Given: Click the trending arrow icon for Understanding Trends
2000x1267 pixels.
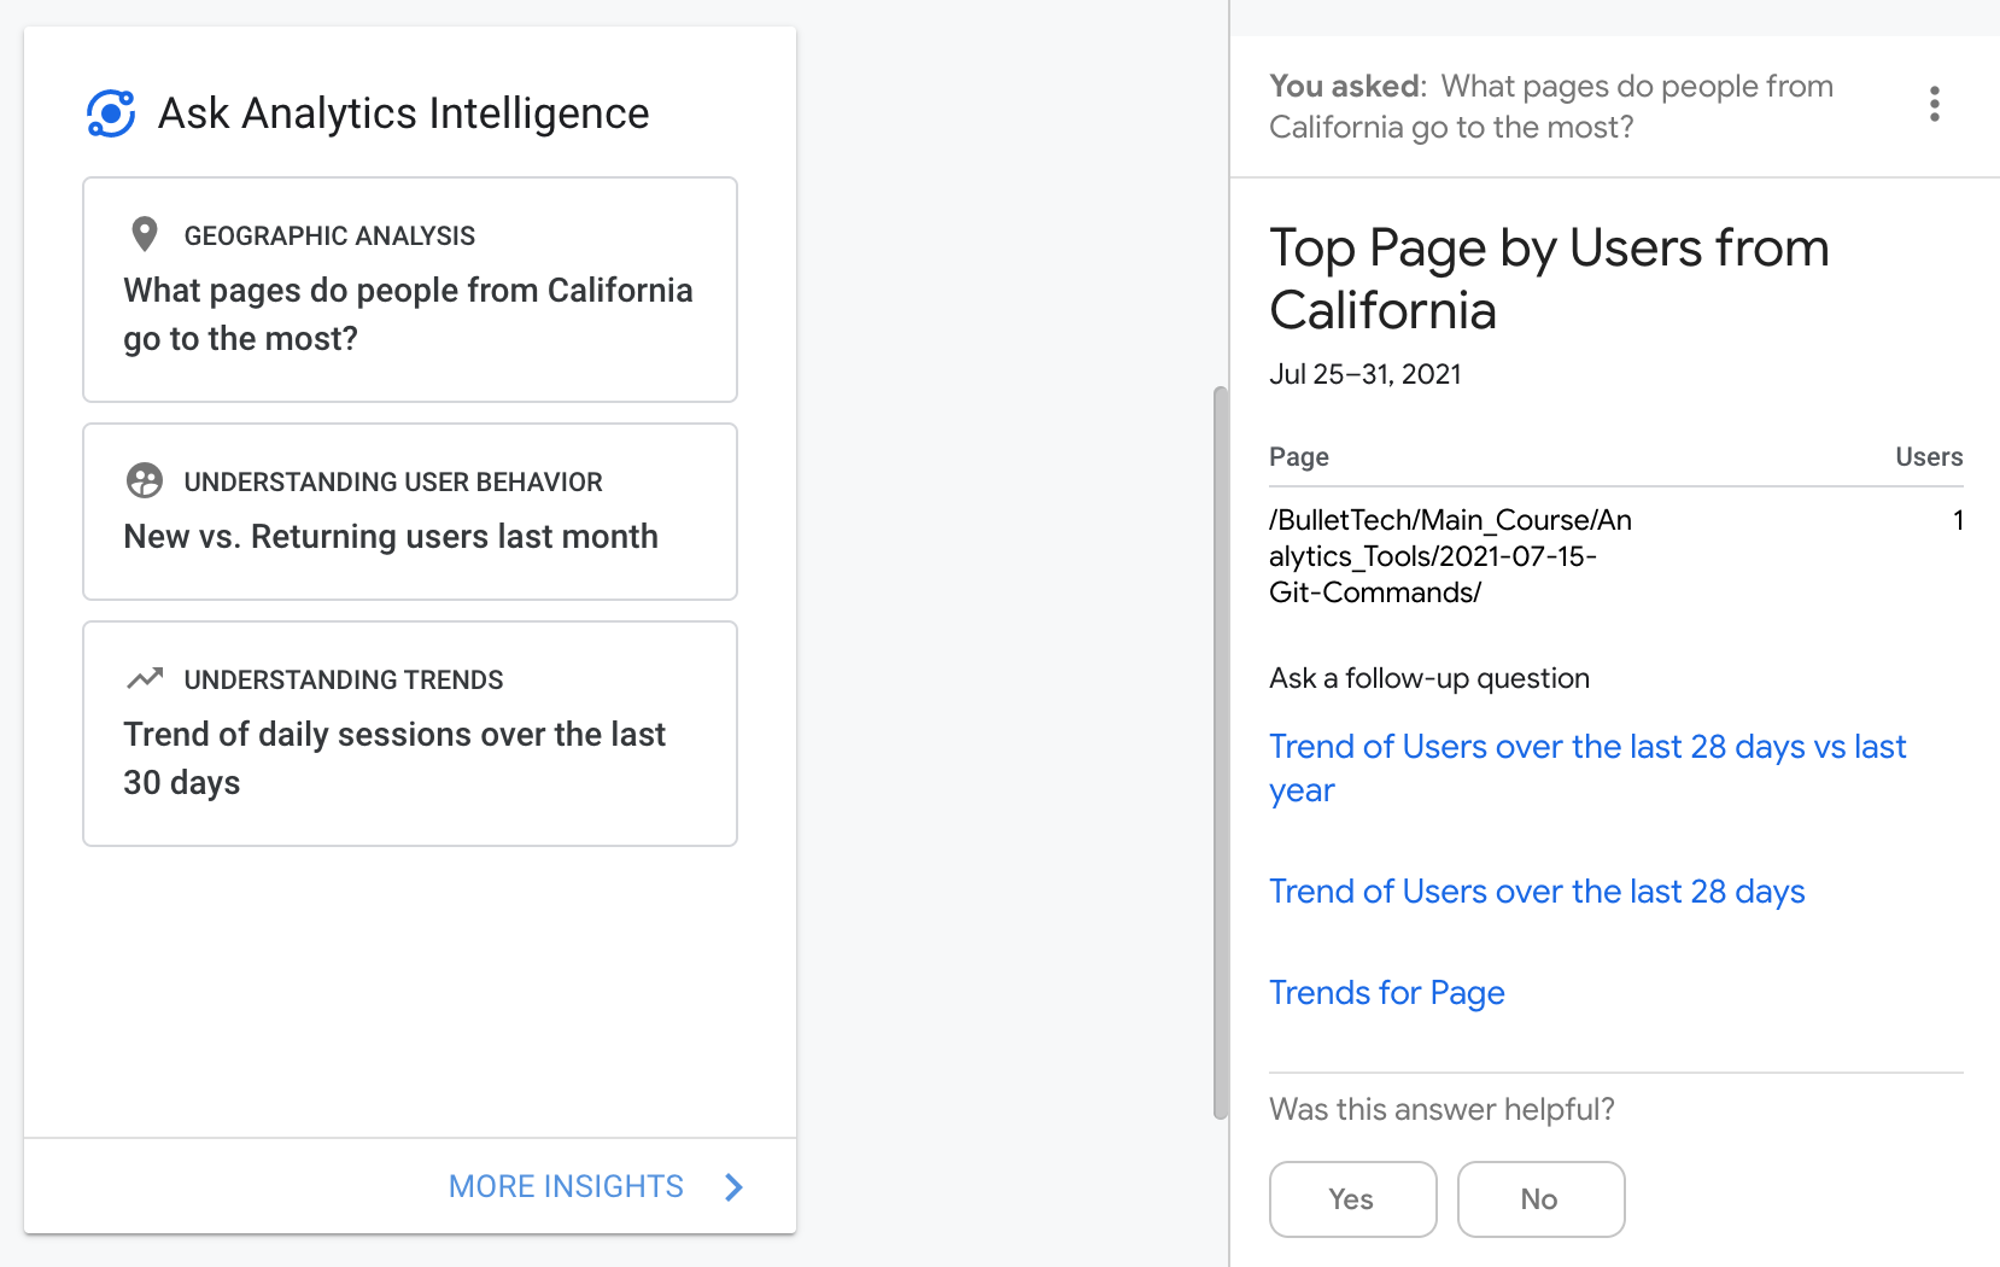Looking at the screenshot, I should 145,679.
